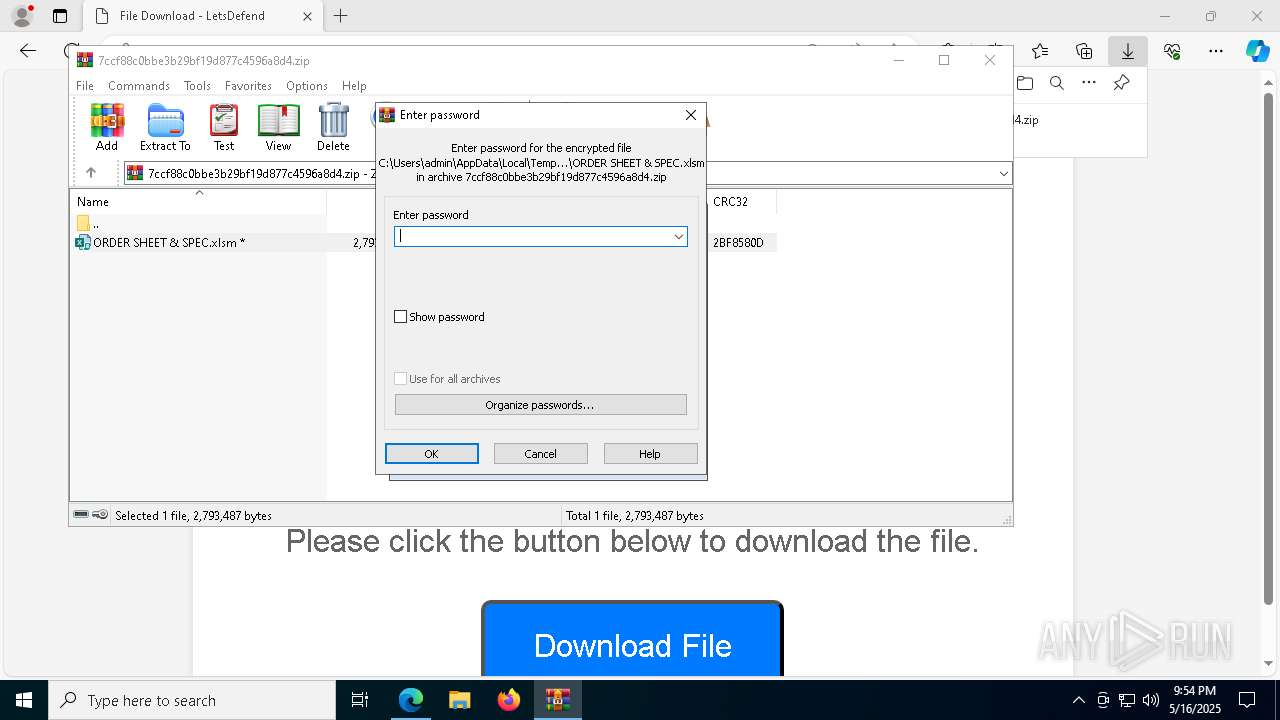The height and width of the screenshot is (720, 1280).
Task: Click the drive icon in WinRAR status bar
Action: pyautogui.click(x=81, y=515)
